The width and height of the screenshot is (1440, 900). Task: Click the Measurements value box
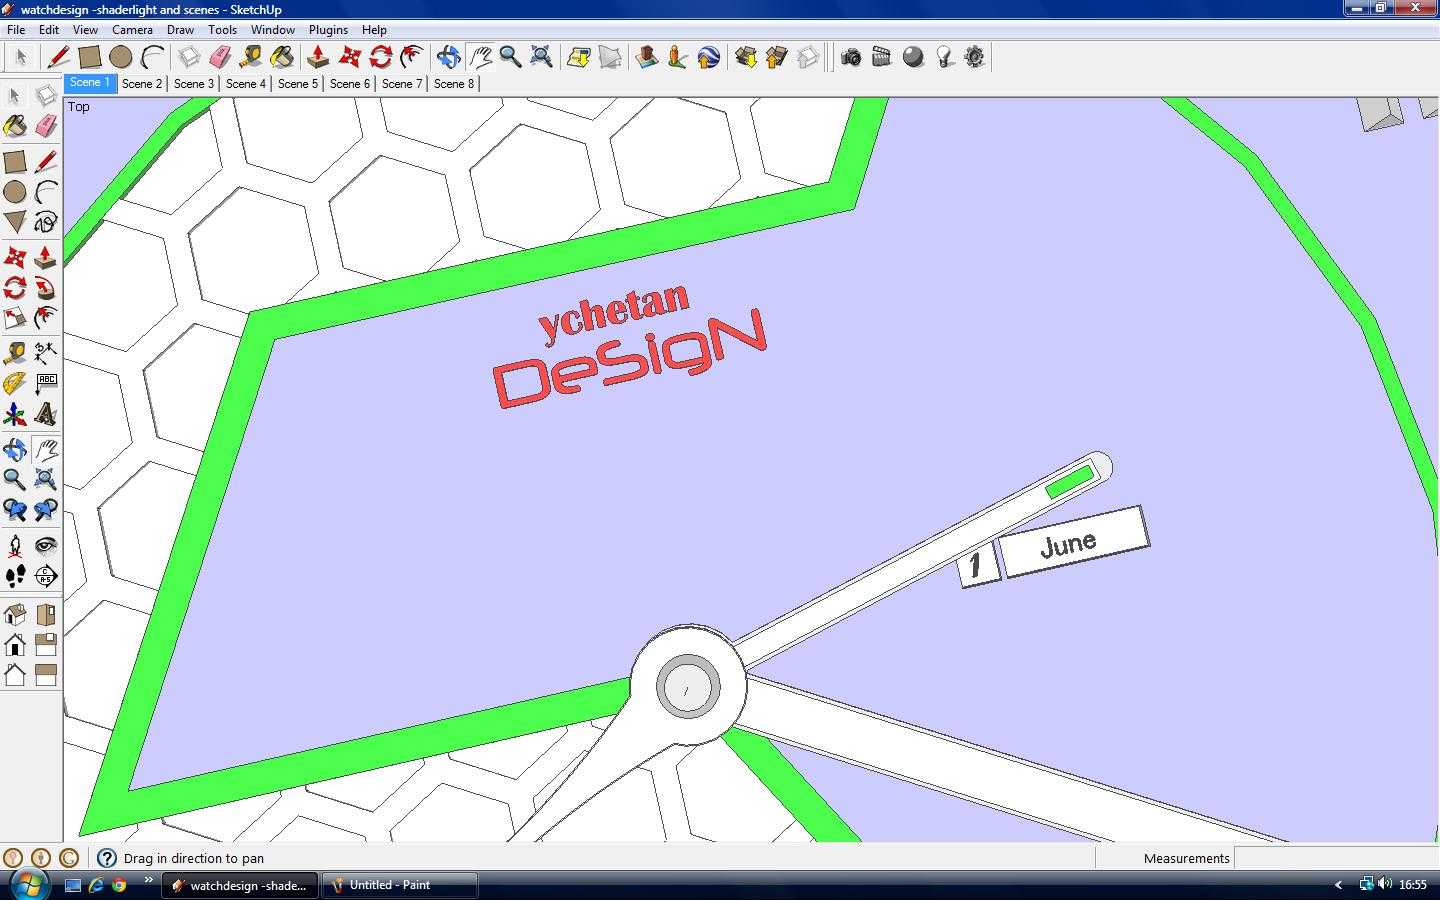1335,858
